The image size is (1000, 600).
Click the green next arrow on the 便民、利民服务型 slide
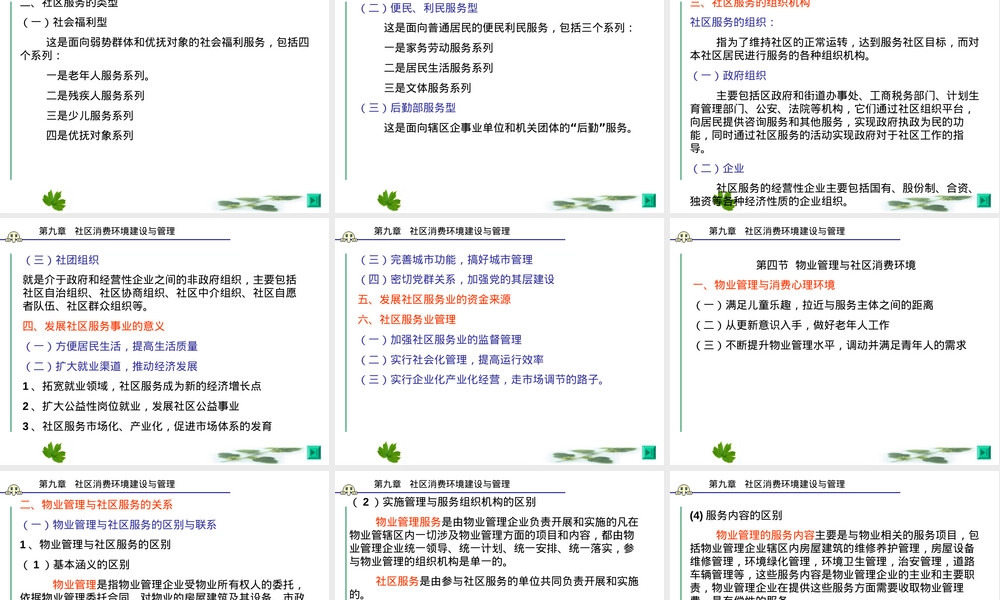649,200
